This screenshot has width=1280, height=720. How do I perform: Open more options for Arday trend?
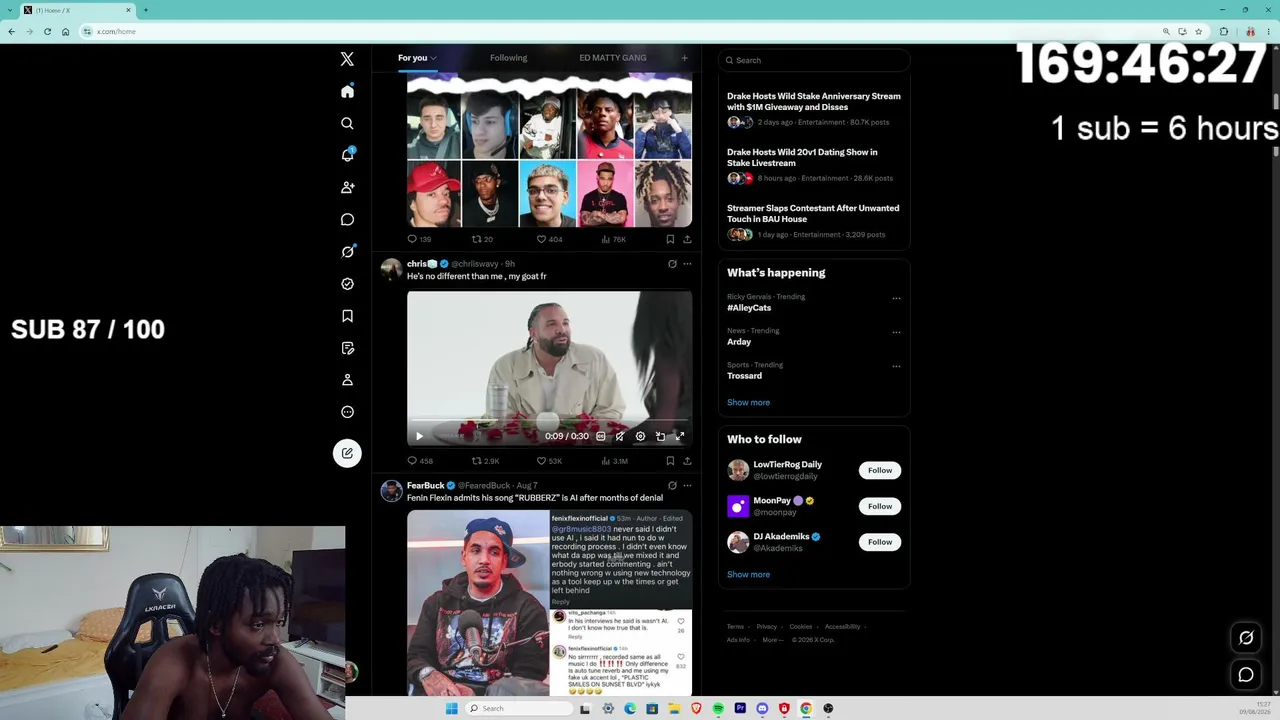pyautogui.click(x=896, y=332)
